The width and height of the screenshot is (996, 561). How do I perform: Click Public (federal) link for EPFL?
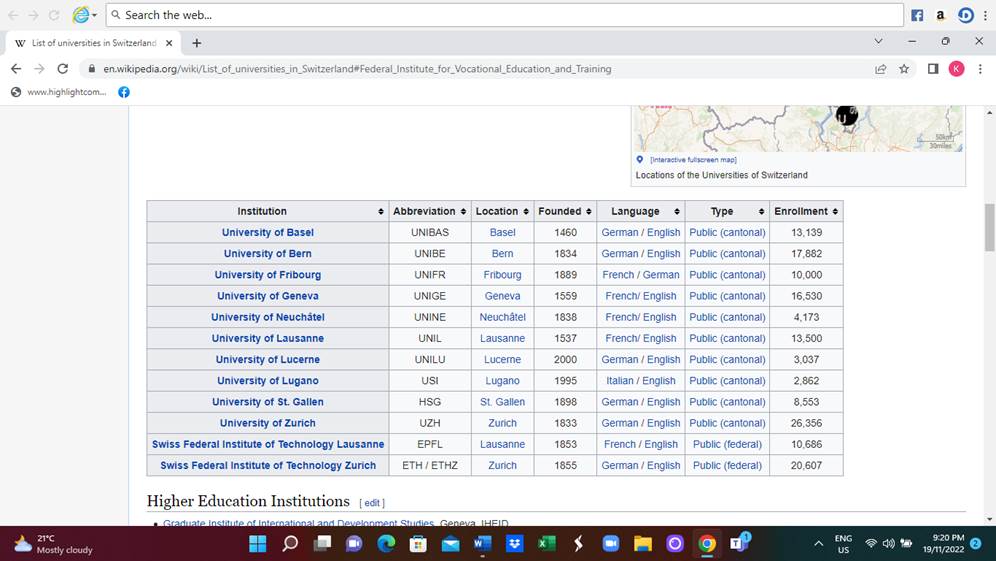click(727, 444)
